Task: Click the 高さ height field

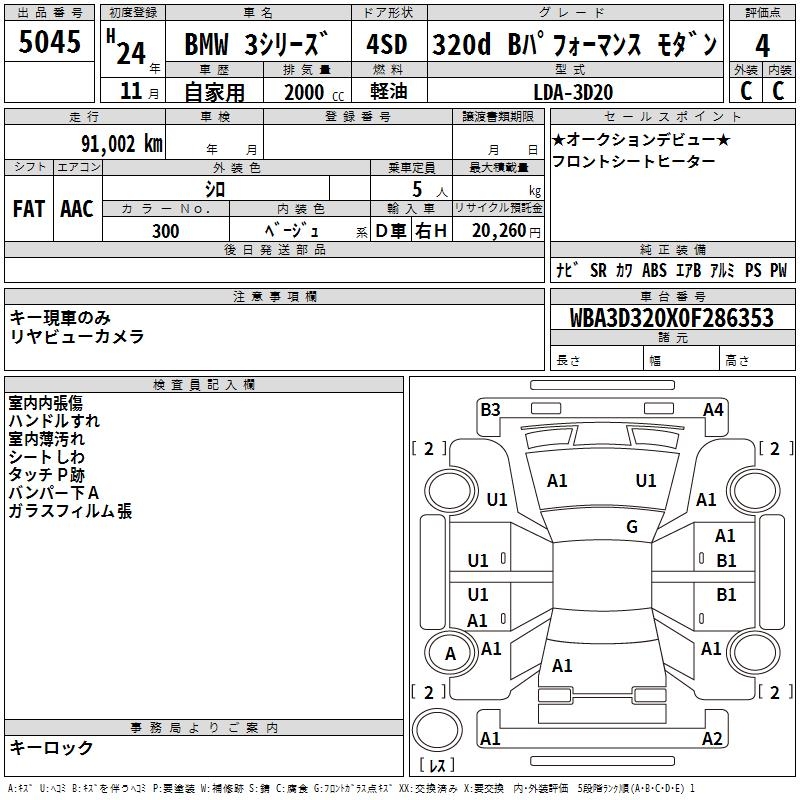Action: (757, 360)
